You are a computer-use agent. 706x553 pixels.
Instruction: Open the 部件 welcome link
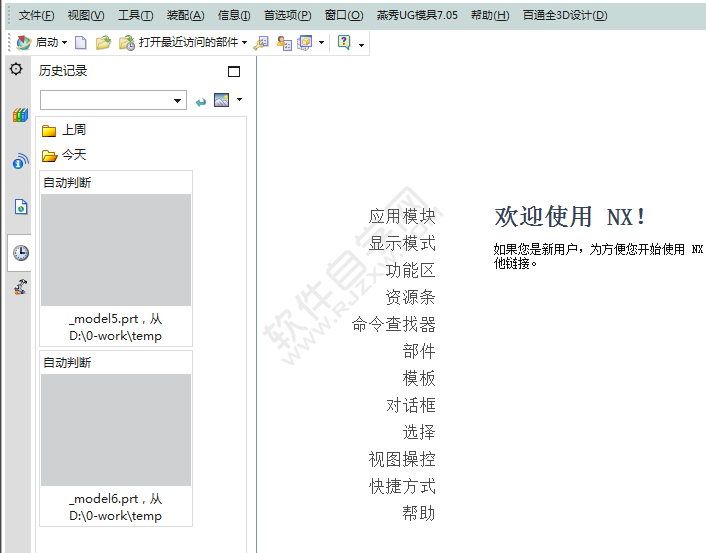click(419, 352)
